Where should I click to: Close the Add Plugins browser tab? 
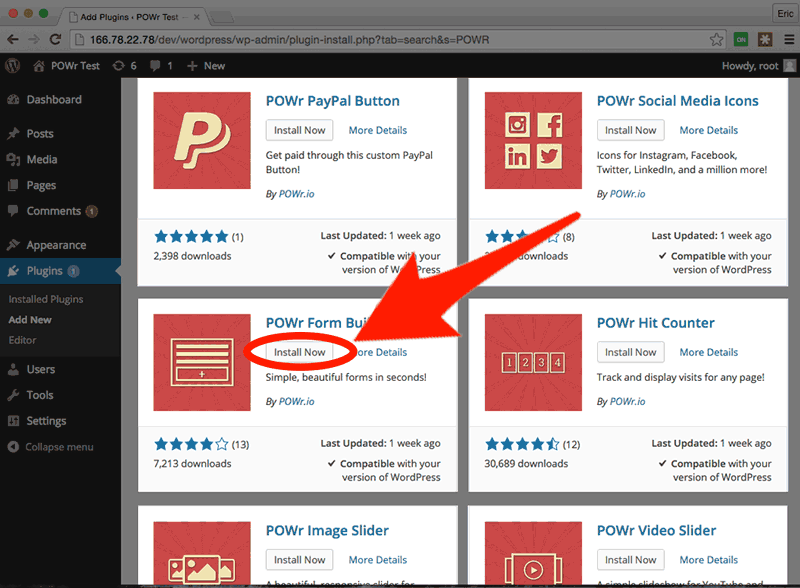196,17
